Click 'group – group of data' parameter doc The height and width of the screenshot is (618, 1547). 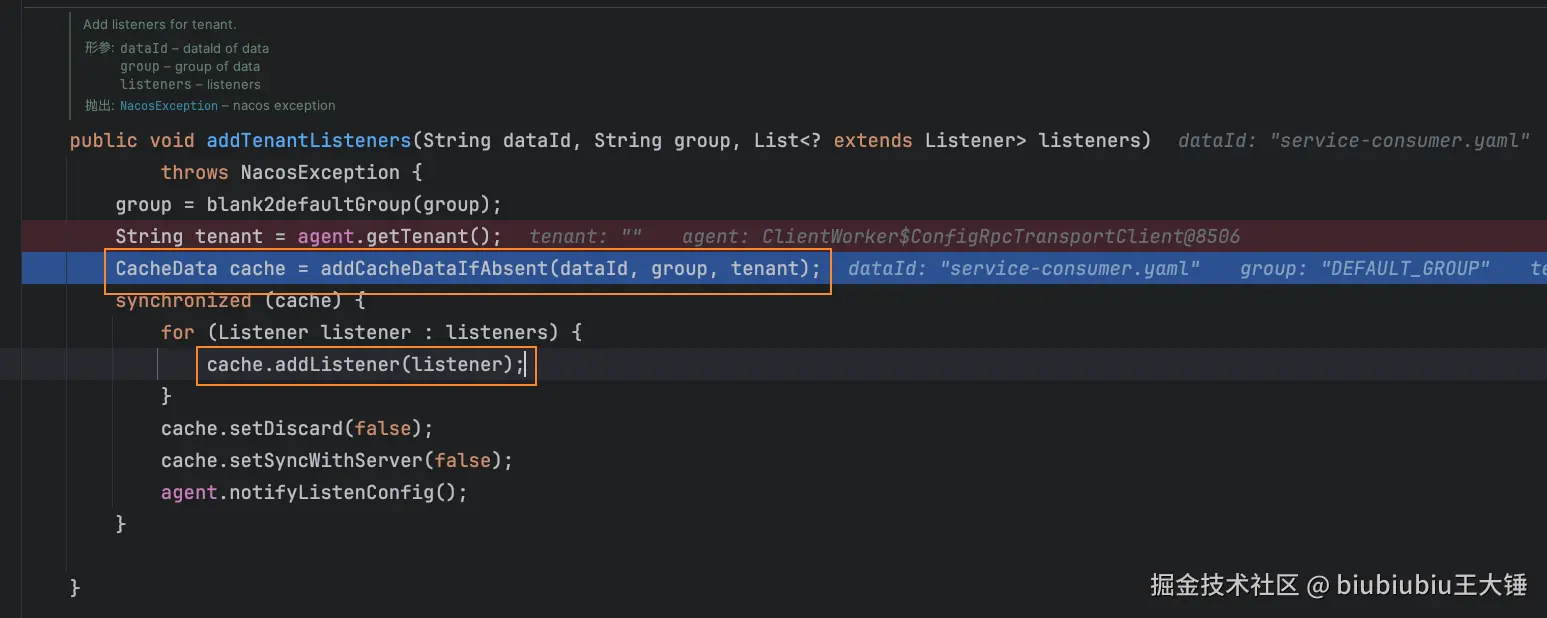[190, 66]
